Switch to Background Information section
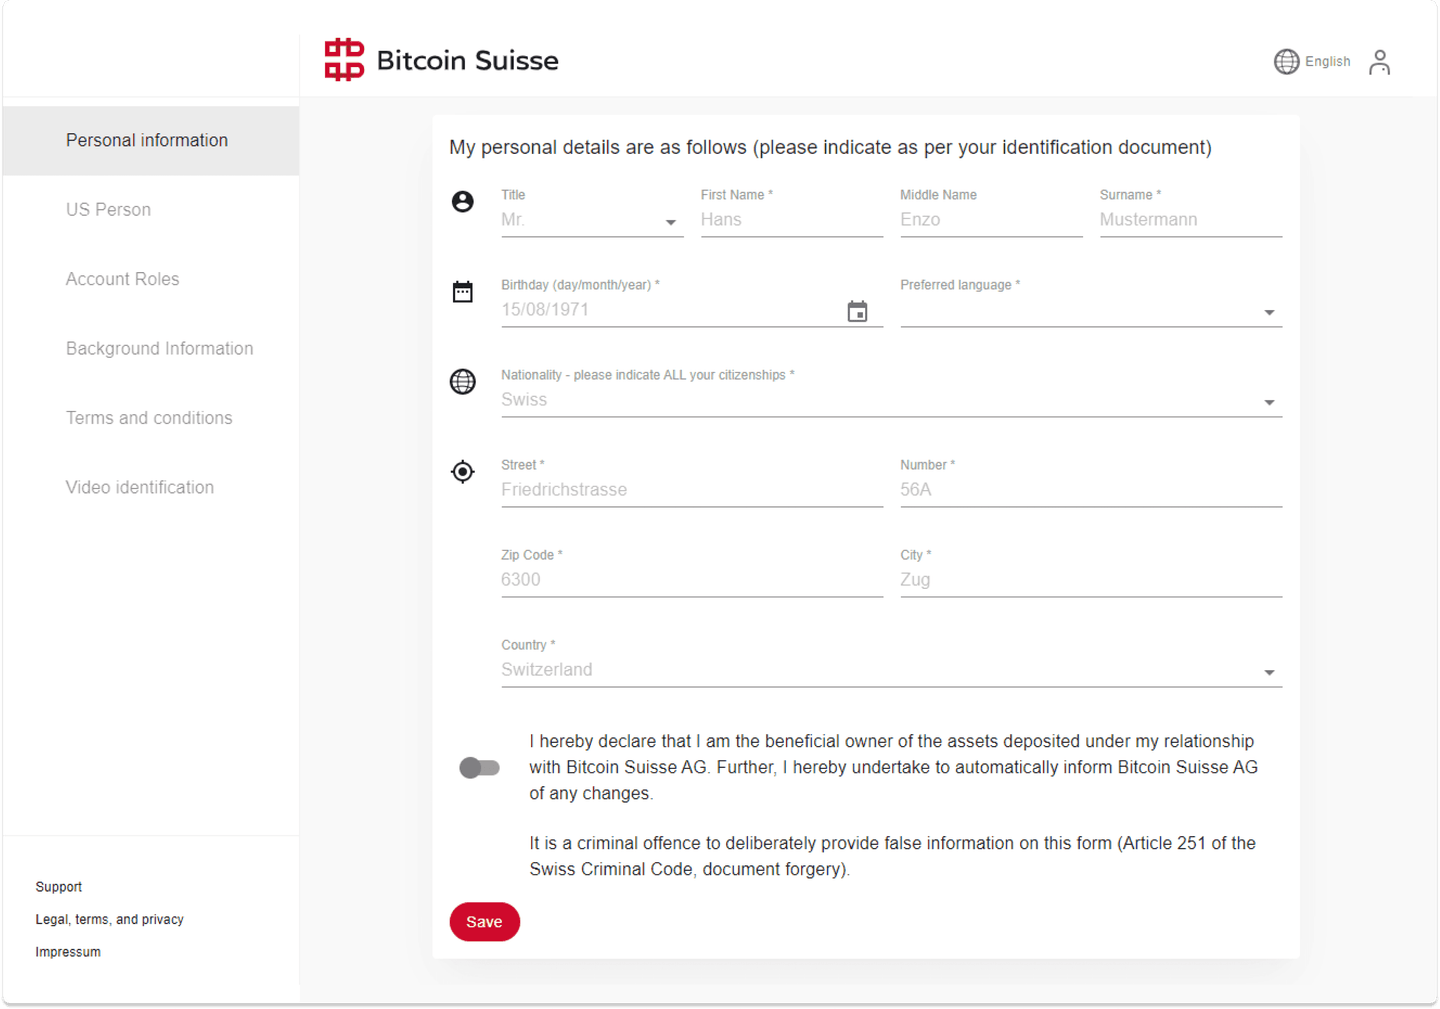1440x1009 pixels. [160, 349]
